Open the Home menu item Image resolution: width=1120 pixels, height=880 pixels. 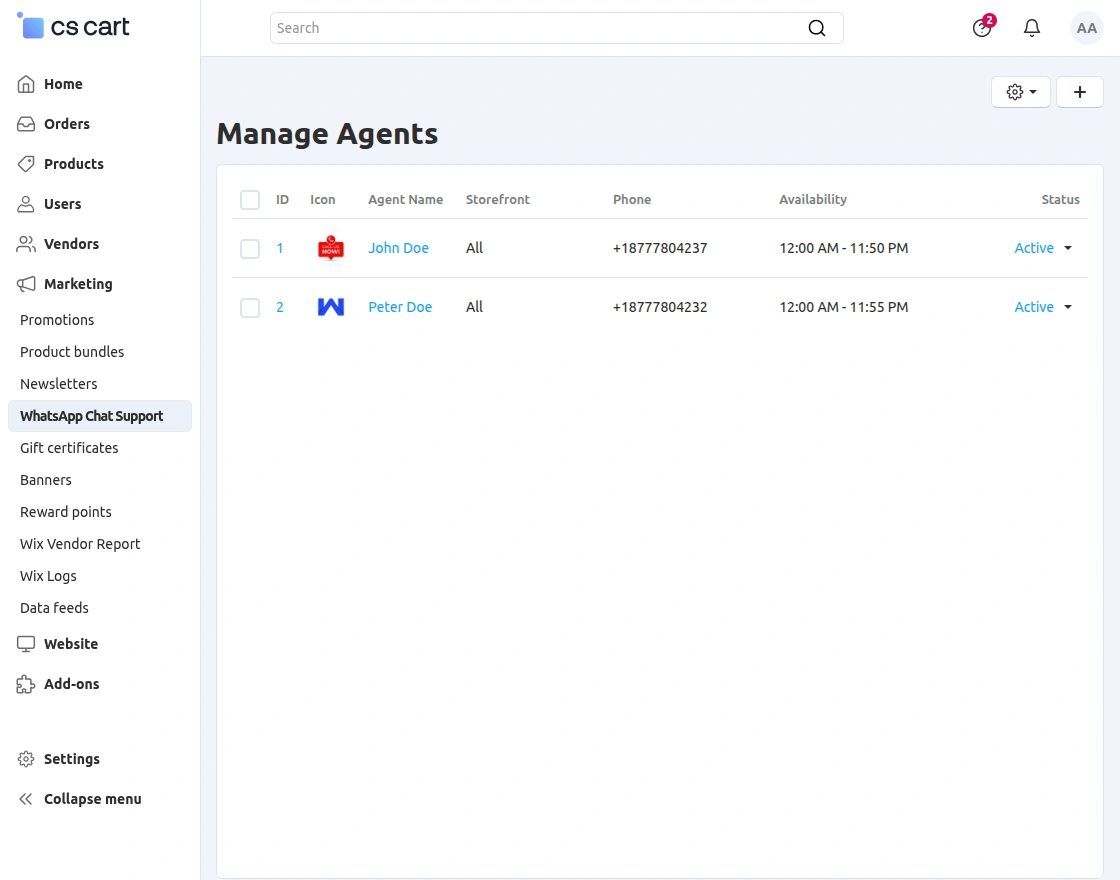click(63, 84)
